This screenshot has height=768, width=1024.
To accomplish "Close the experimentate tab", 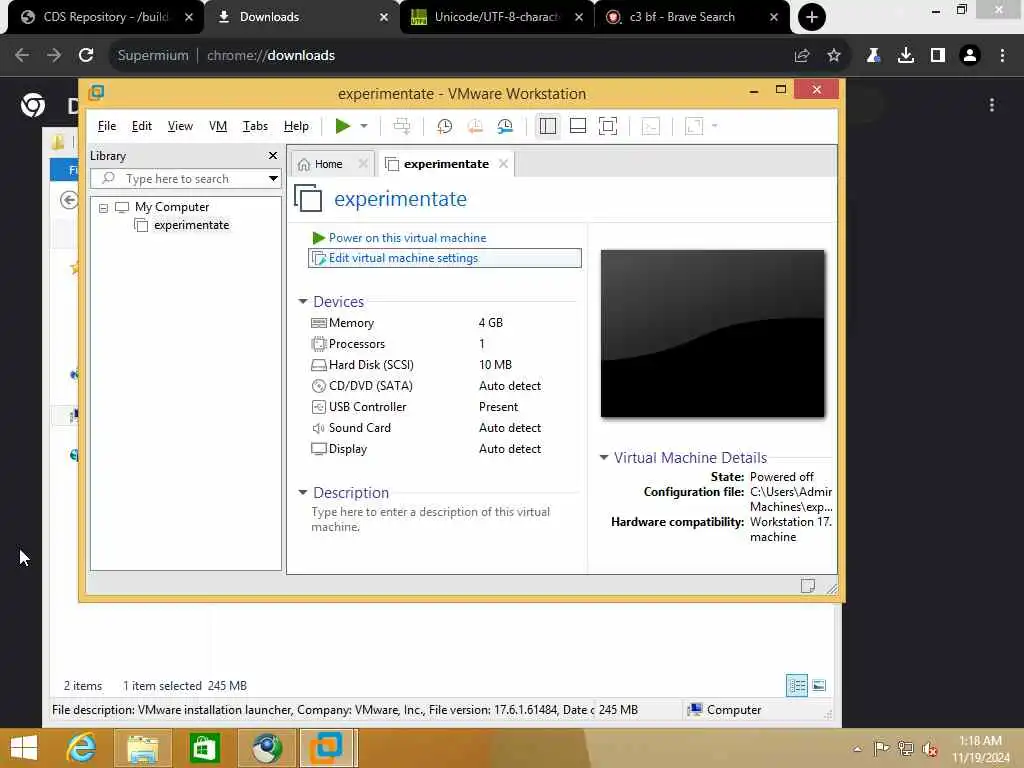I will coord(504,164).
